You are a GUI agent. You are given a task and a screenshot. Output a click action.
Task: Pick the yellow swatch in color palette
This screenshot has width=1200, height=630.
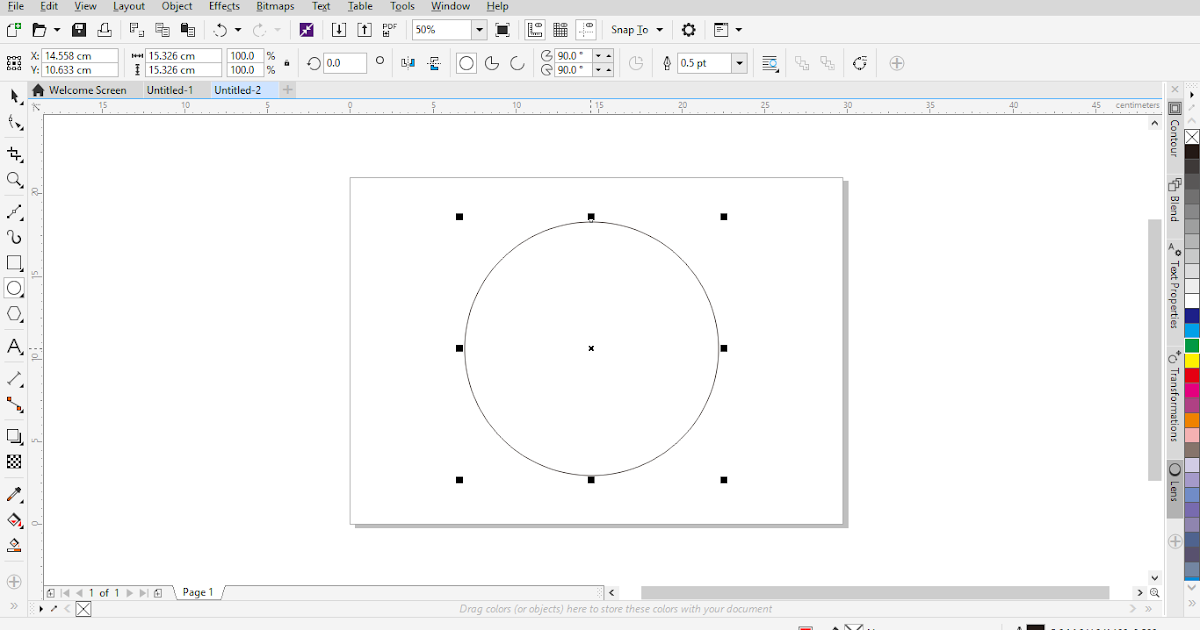point(1192,359)
